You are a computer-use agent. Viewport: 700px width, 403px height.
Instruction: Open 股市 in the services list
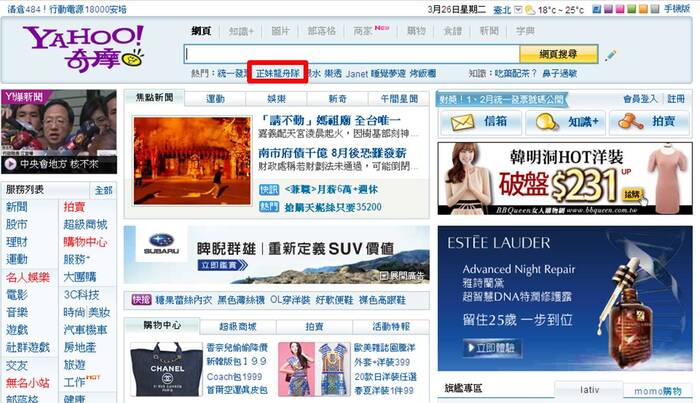point(17,224)
